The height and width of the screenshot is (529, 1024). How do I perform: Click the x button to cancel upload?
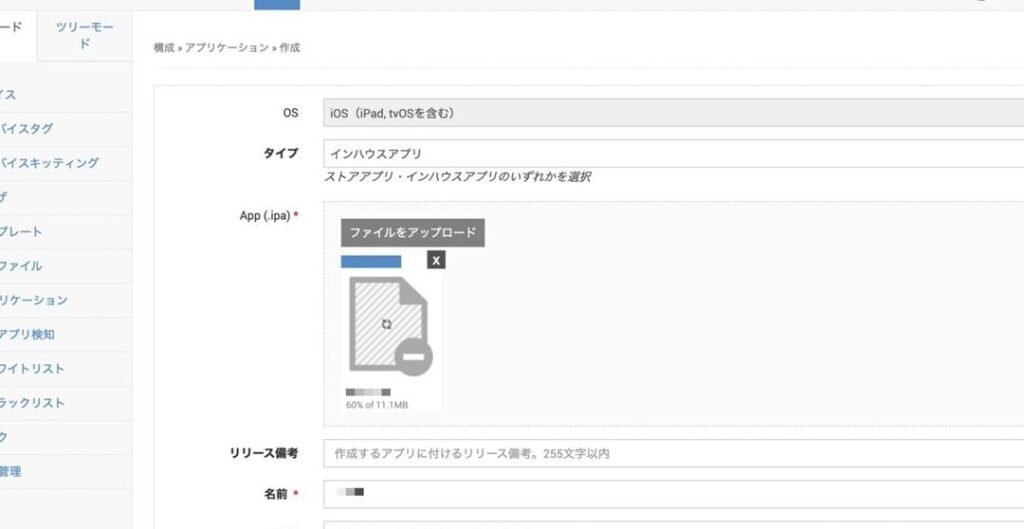435,260
